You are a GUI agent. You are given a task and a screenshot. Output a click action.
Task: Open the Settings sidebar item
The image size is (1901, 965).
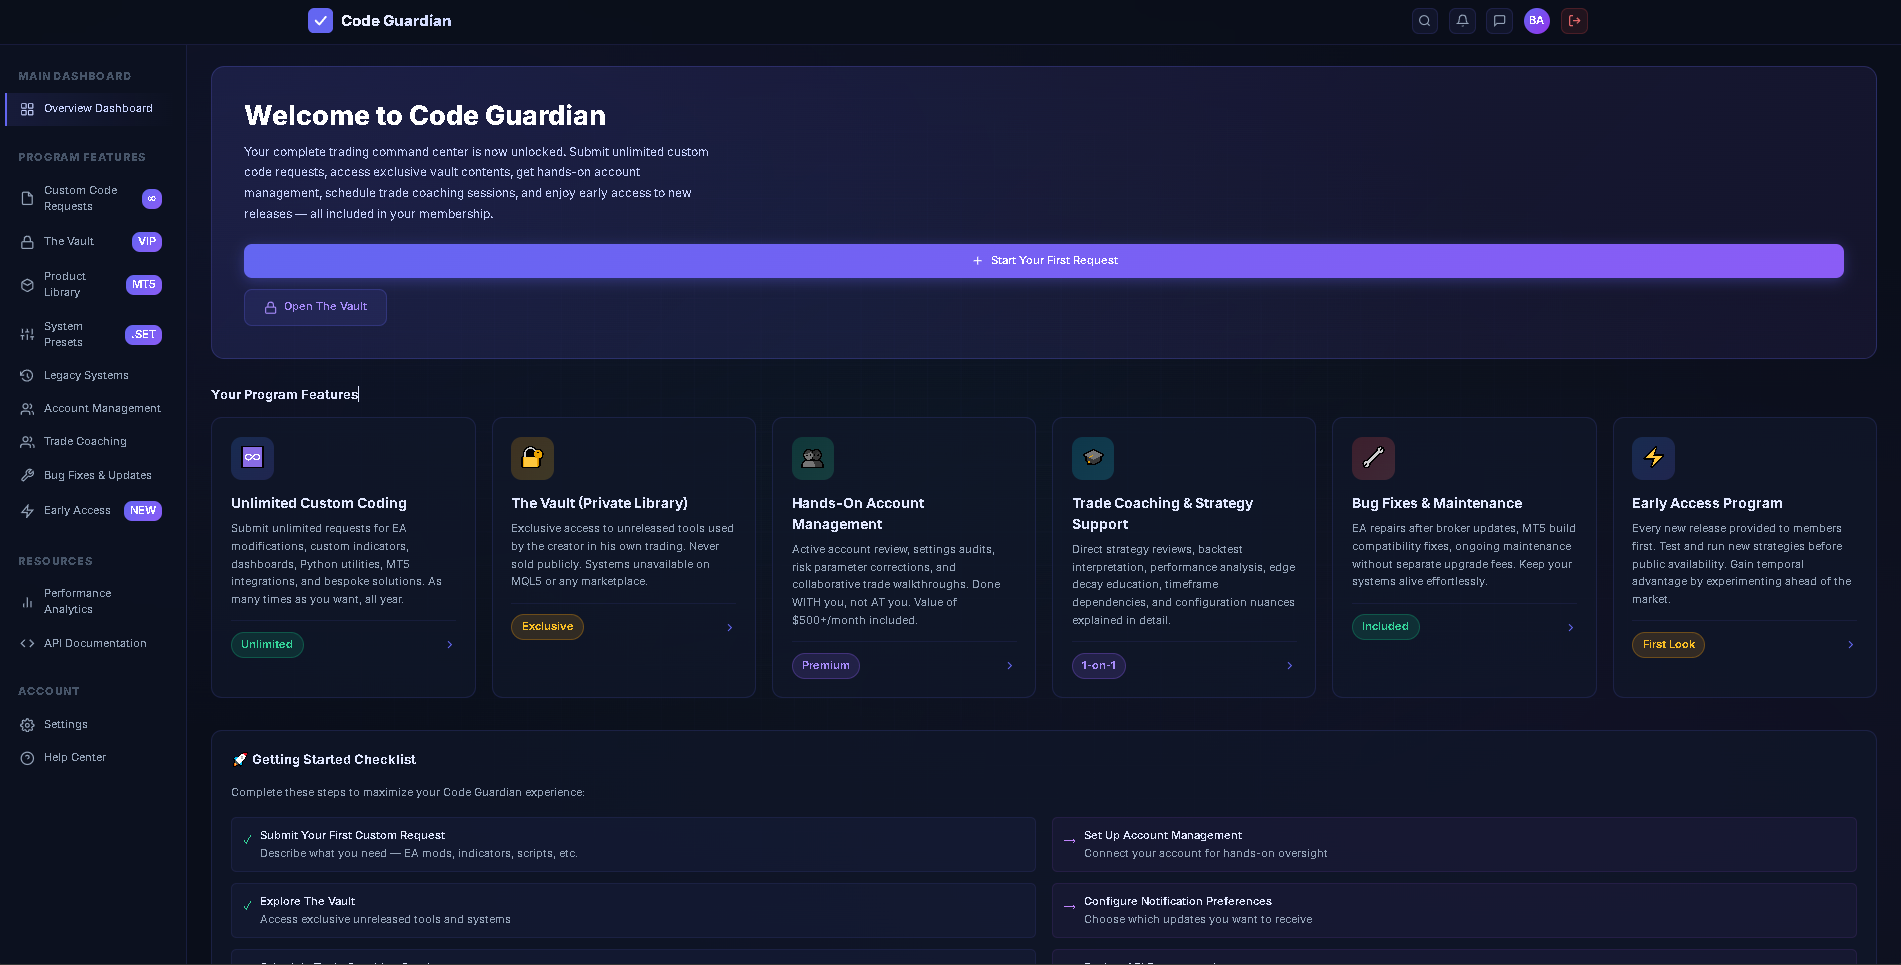pyautogui.click(x=90, y=725)
